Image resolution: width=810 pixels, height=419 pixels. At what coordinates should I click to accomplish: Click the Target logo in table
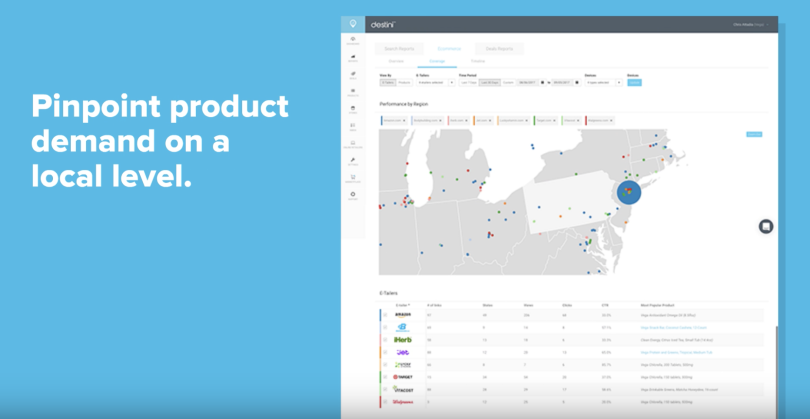403,377
